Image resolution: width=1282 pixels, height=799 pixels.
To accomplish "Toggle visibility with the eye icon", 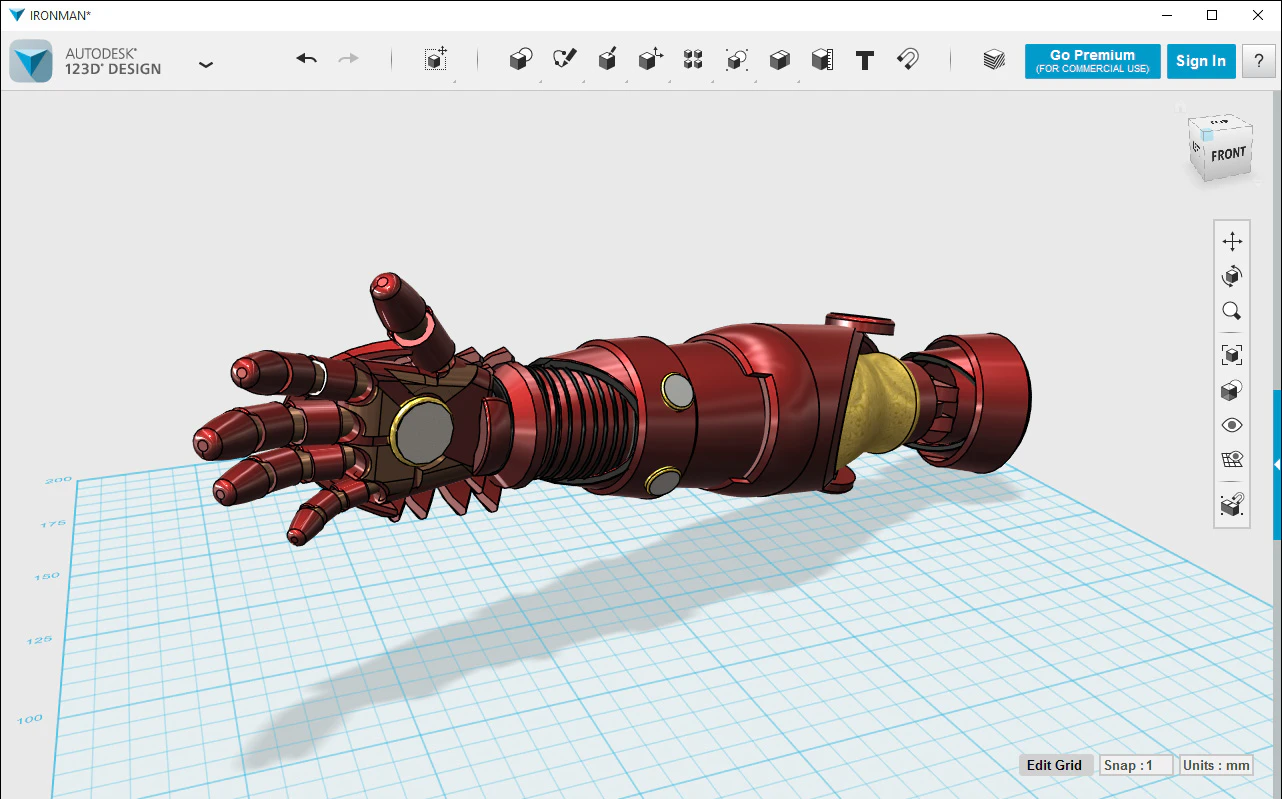I will point(1232,425).
